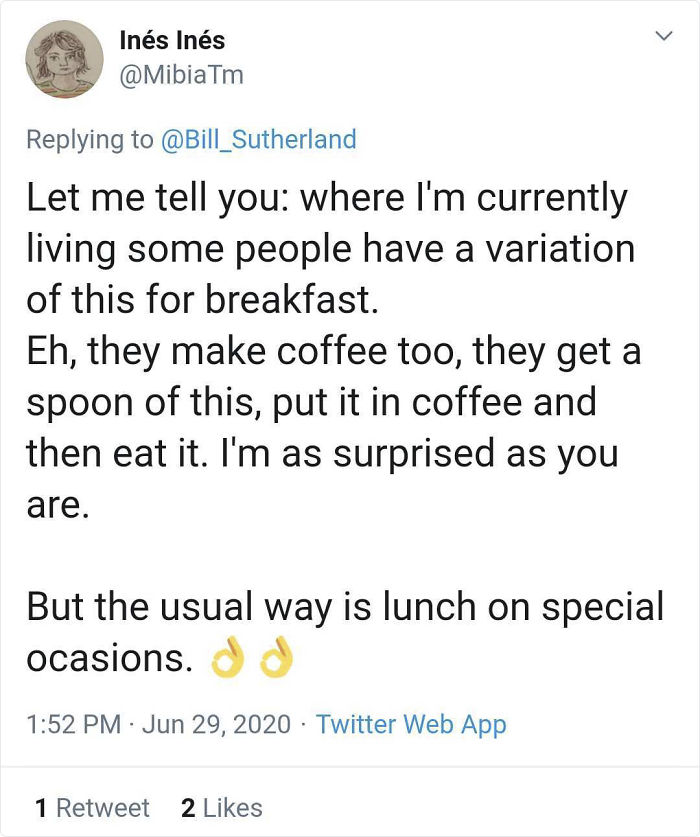Image resolution: width=700 pixels, height=837 pixels.
Task: Open the Twitter Web App source link
Action: click(411, 724)
